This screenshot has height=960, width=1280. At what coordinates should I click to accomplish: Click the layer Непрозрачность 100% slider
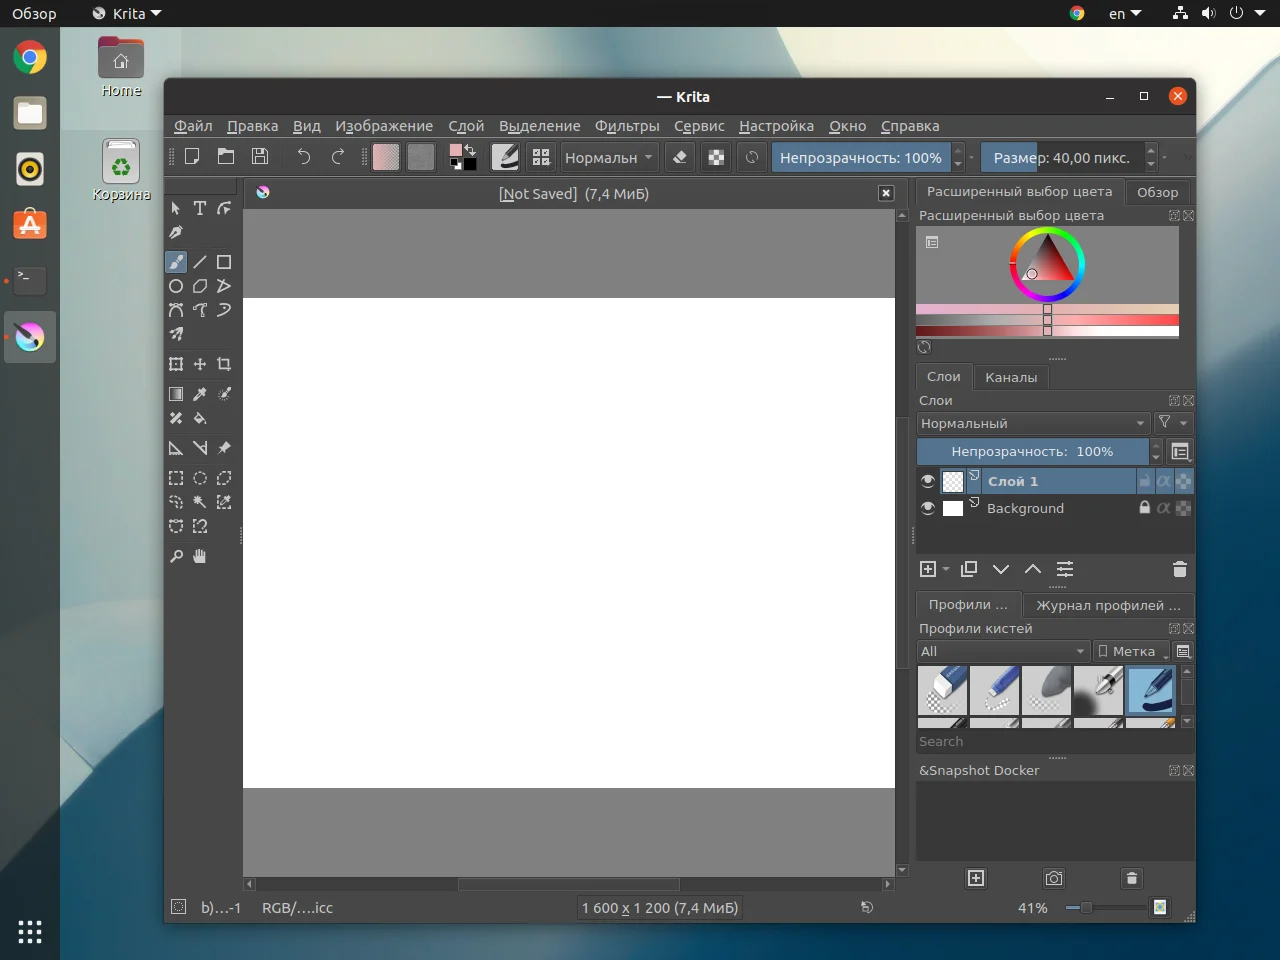1032,451
